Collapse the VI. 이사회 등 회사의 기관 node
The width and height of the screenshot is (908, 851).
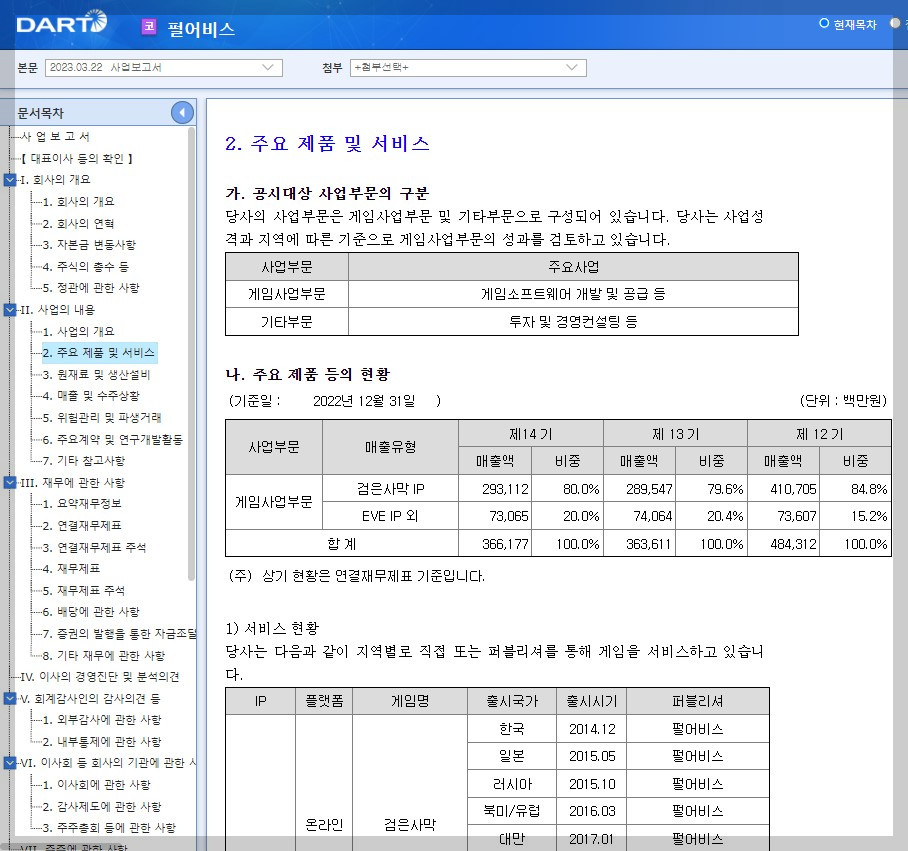click(x=10, y=763)
